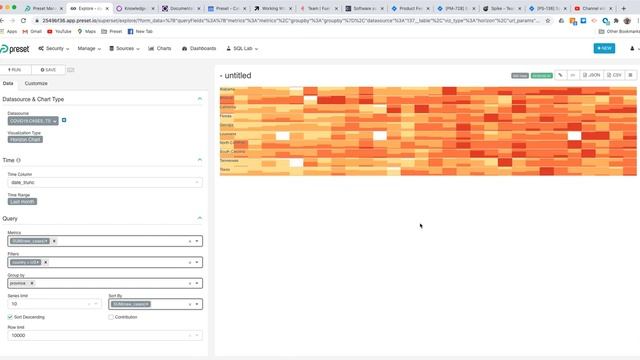Enable the Contribution checkbox
This screenshot has height=360, width=640.
click(x=111, y=317)
